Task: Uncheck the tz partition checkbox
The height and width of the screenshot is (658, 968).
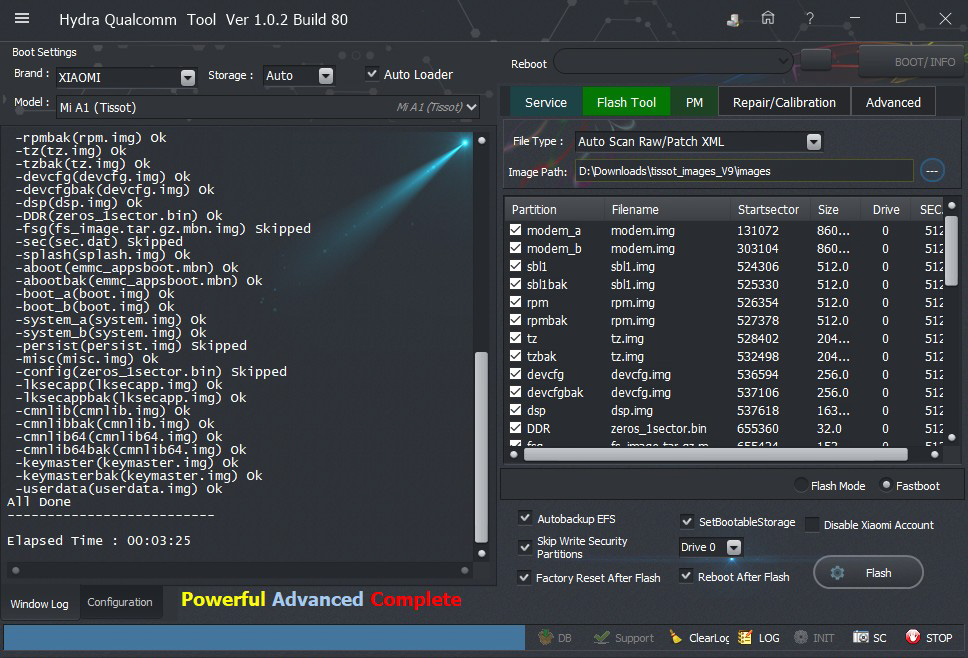Action: (515, 338)
